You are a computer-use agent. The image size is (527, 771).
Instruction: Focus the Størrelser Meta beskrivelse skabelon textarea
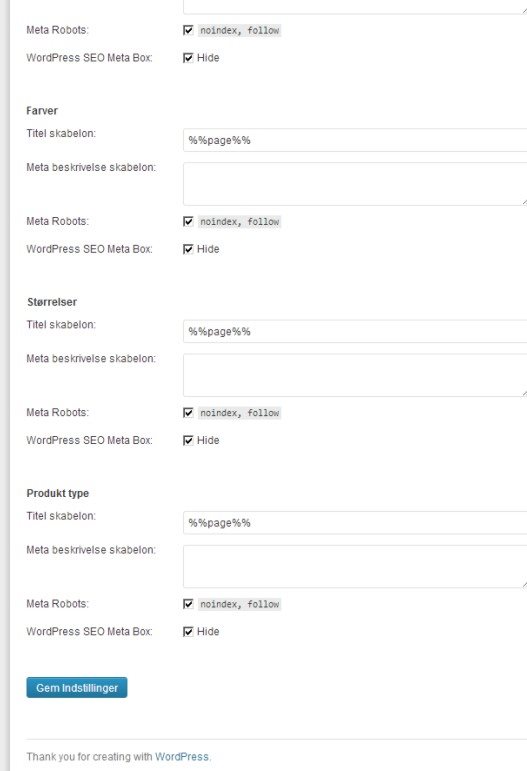(355, 375)
